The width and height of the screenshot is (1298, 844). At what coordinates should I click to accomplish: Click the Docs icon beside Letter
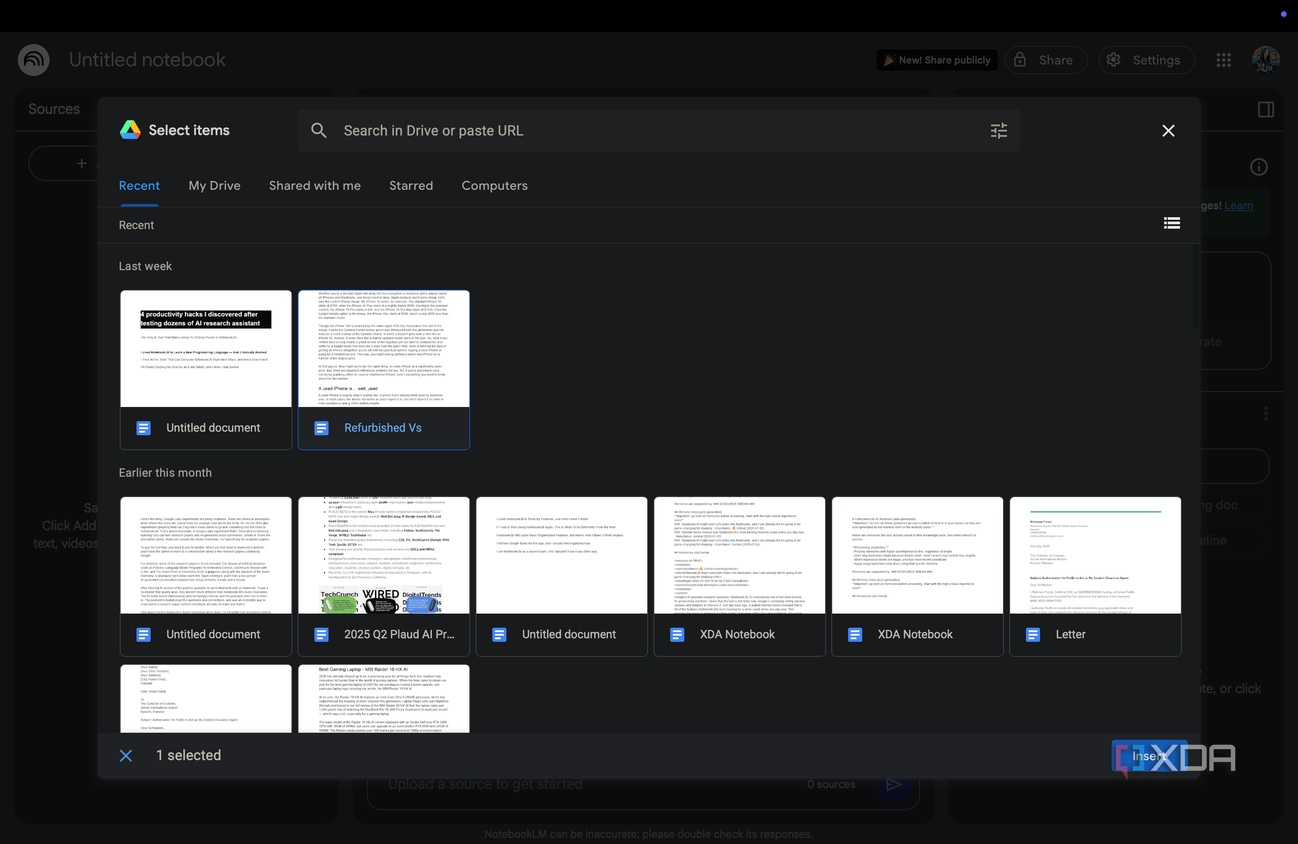coord(1033,634)
